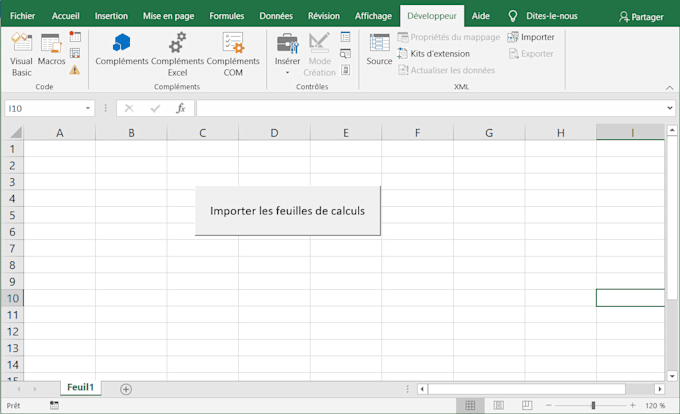This screenshot has width=680, height=414.
Task: Click Run Dialog icon in Contrôles
Action: (x=346, y=69)
